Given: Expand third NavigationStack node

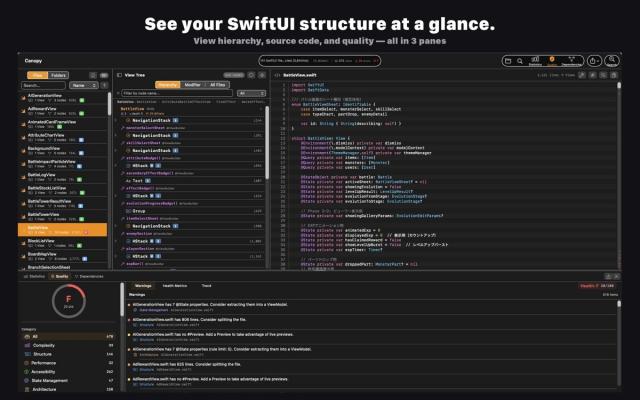Looking at the screenshot, I should pos(117,151).
